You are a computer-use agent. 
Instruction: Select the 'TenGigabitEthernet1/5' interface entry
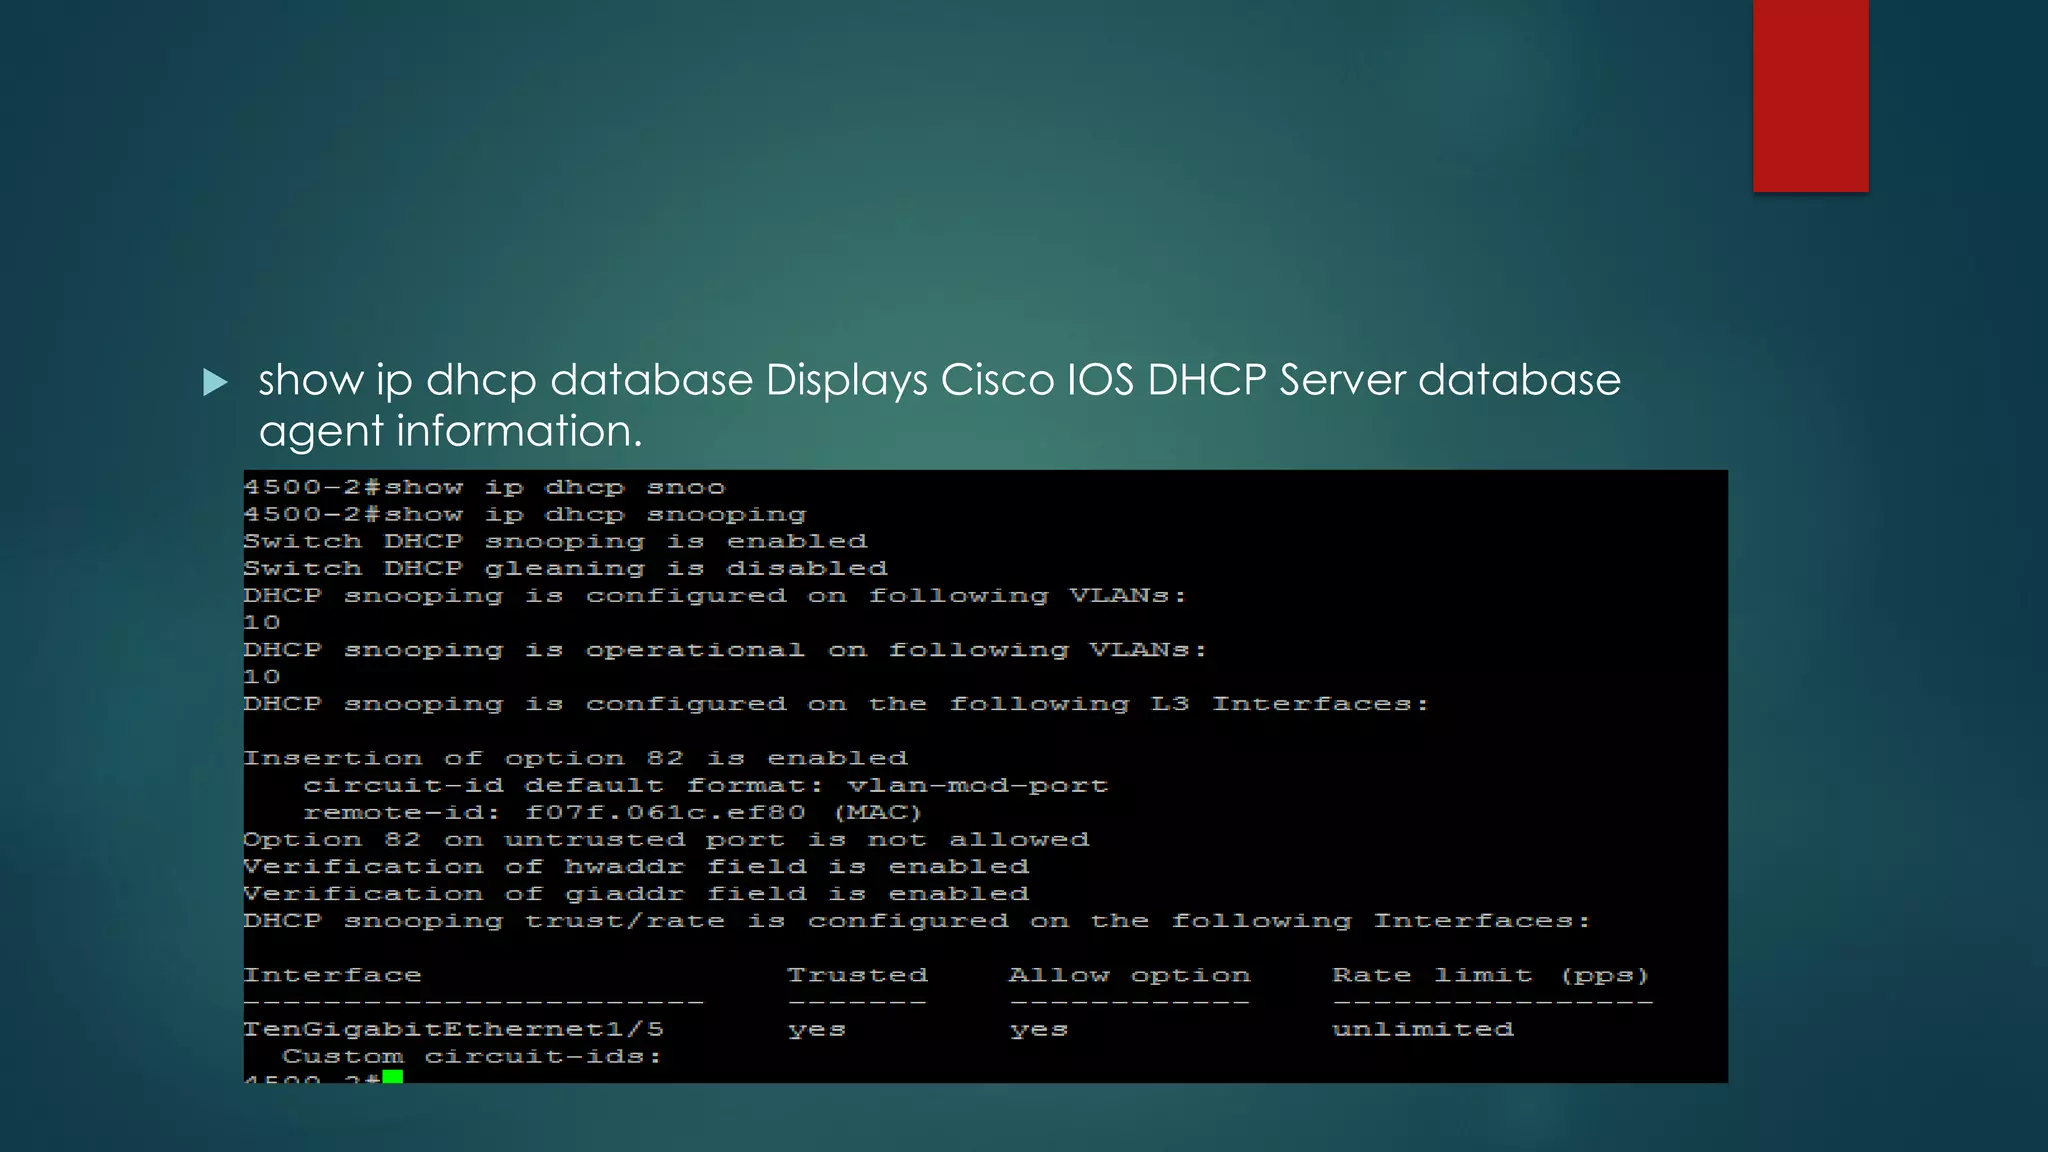(454, 1029)
